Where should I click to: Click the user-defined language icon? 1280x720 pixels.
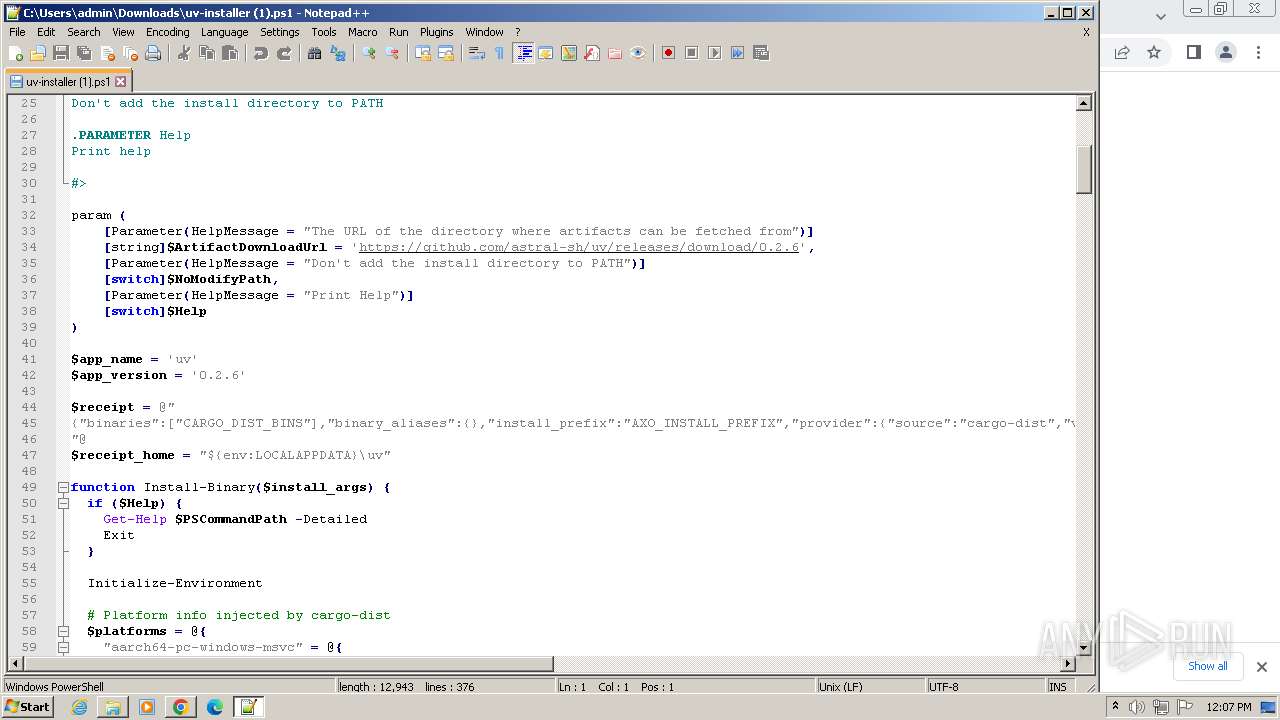(546, 53)
